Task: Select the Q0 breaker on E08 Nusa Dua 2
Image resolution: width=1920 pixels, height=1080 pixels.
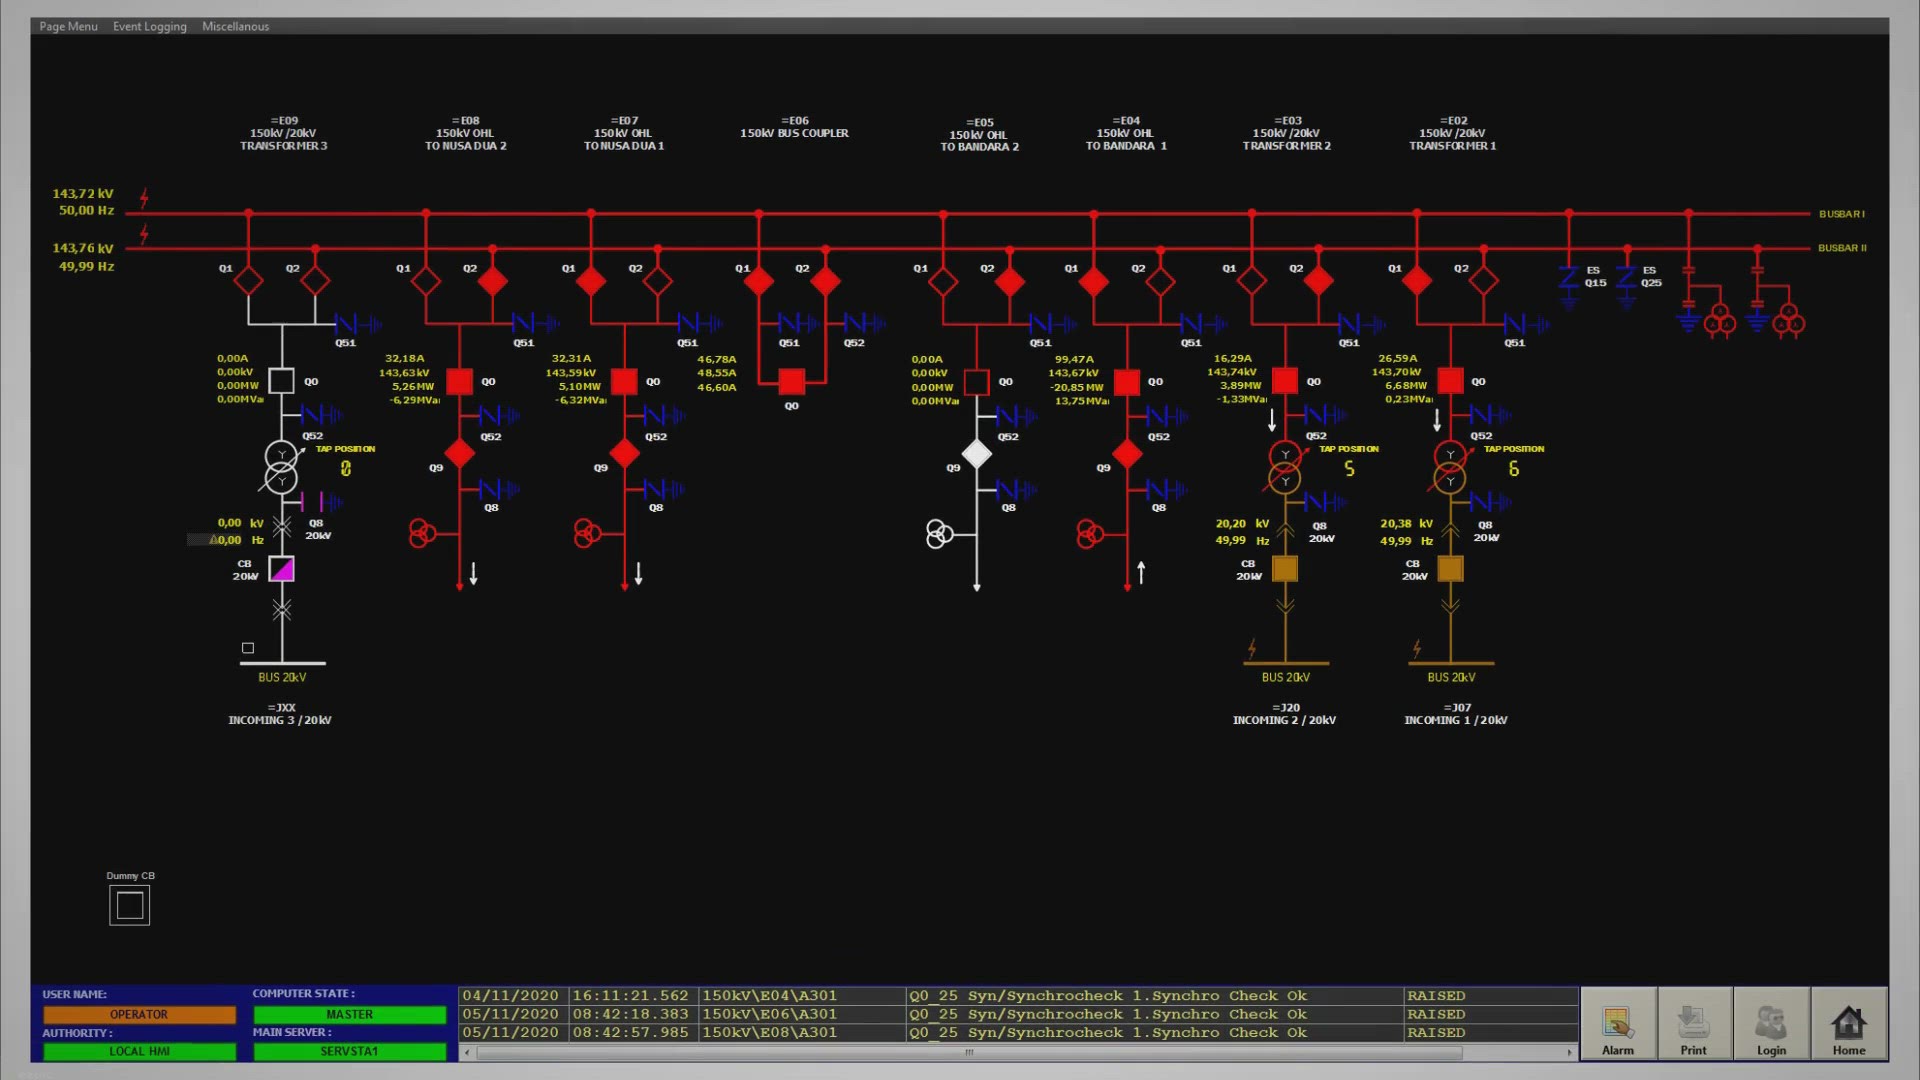Action: coord(458,381)
